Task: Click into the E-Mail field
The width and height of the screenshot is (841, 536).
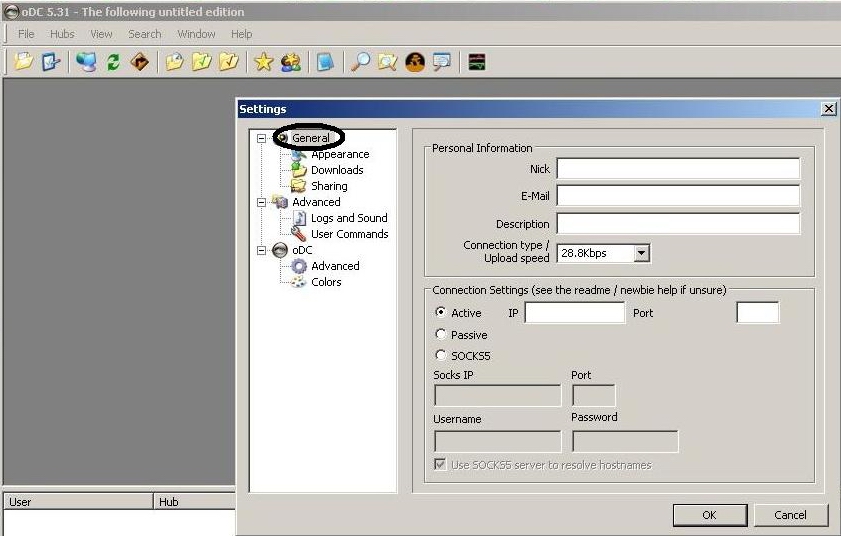Action: click(x=678, y=195)
